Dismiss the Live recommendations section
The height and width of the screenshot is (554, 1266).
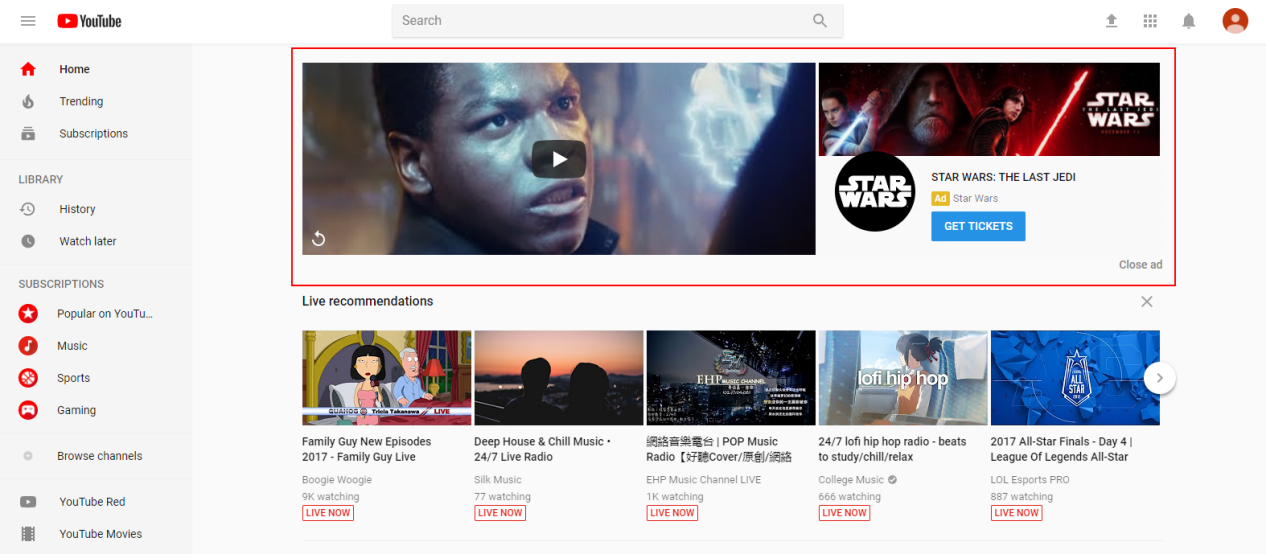[x=1147, y=301]
